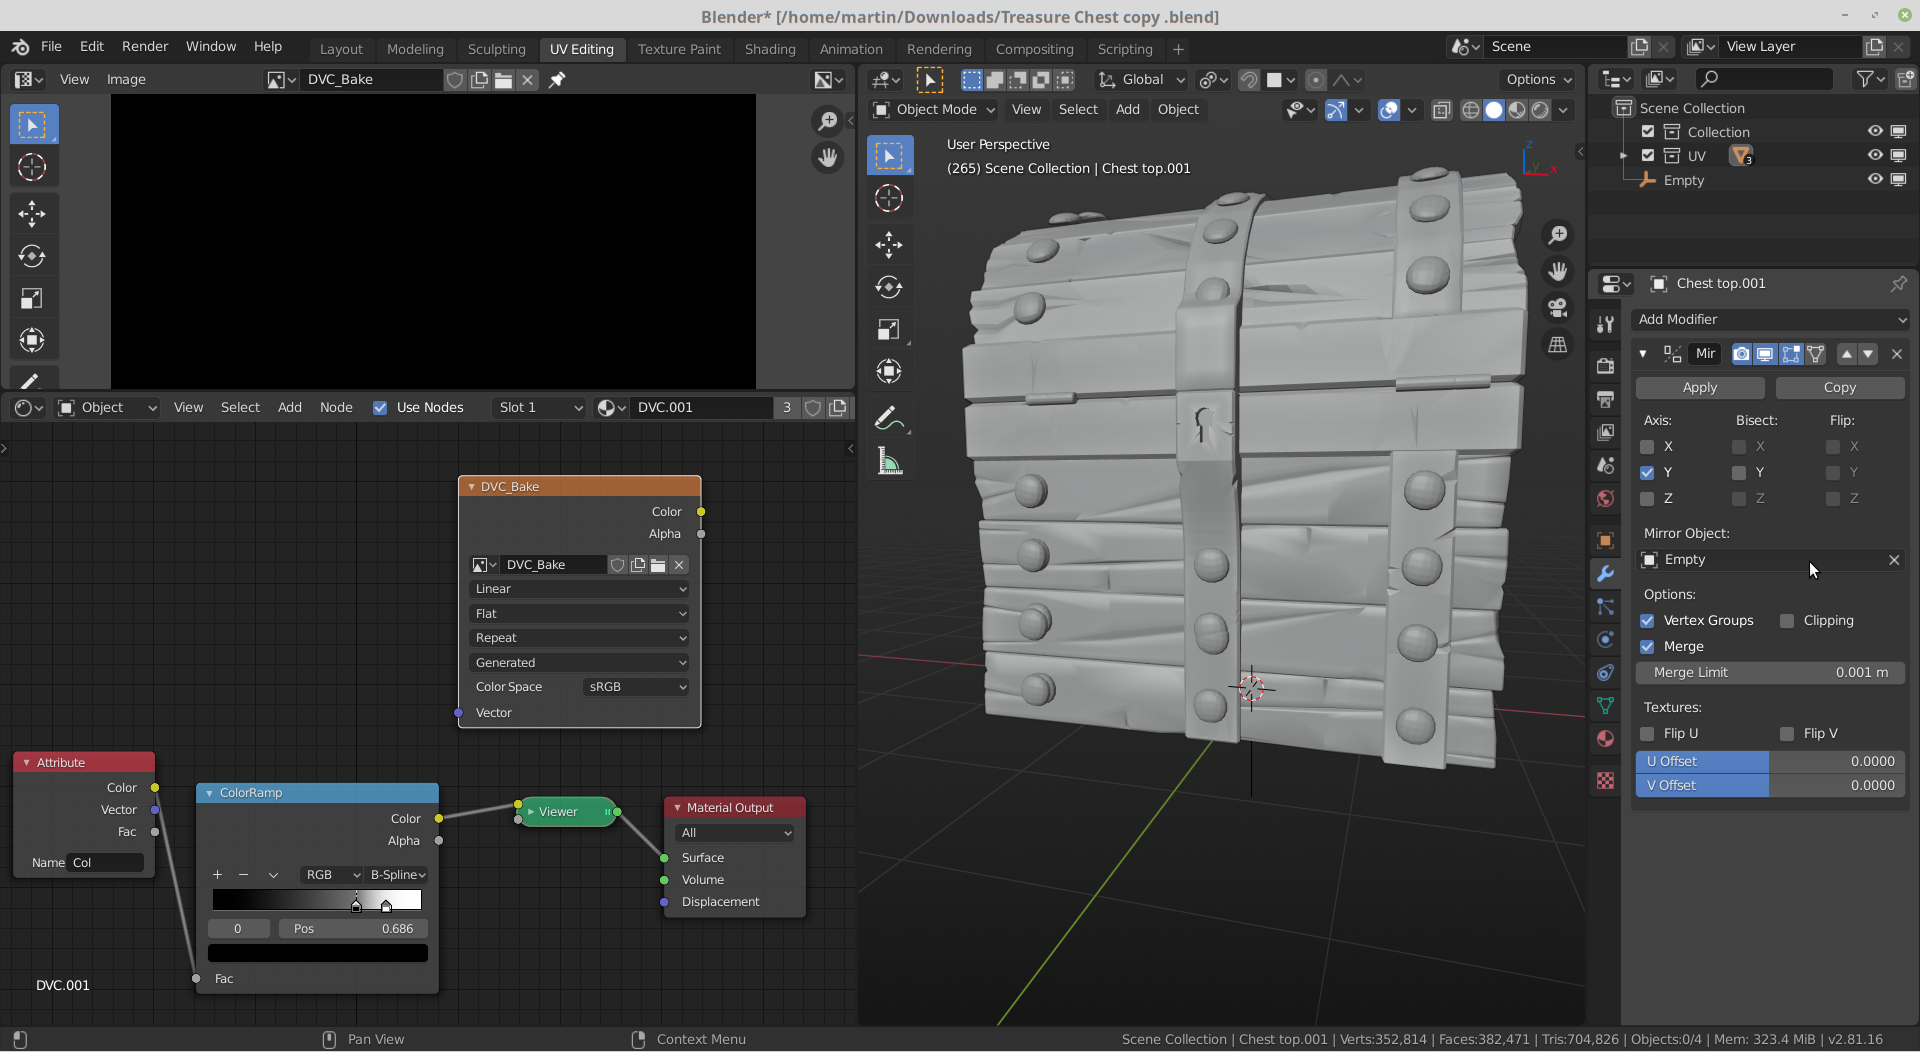Apply the Mirror modifier
1920x1052 pixels.
tap(1699, 388)
